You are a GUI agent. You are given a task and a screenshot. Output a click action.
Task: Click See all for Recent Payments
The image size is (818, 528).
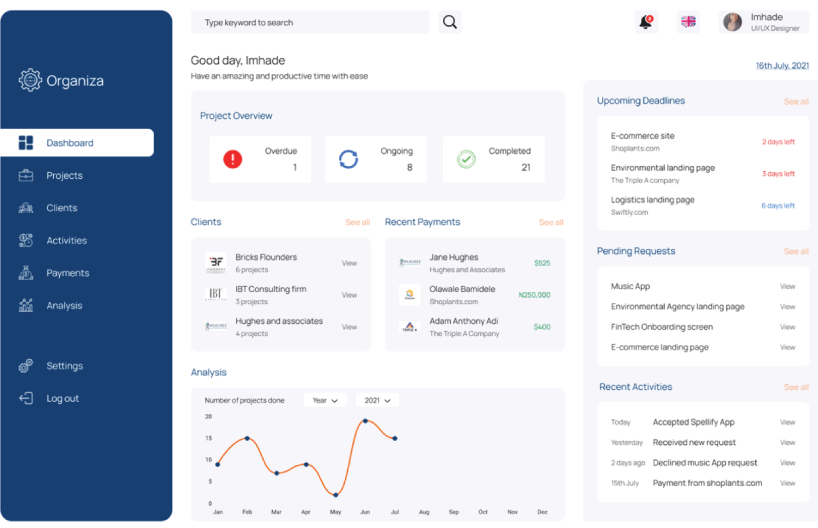551,222
